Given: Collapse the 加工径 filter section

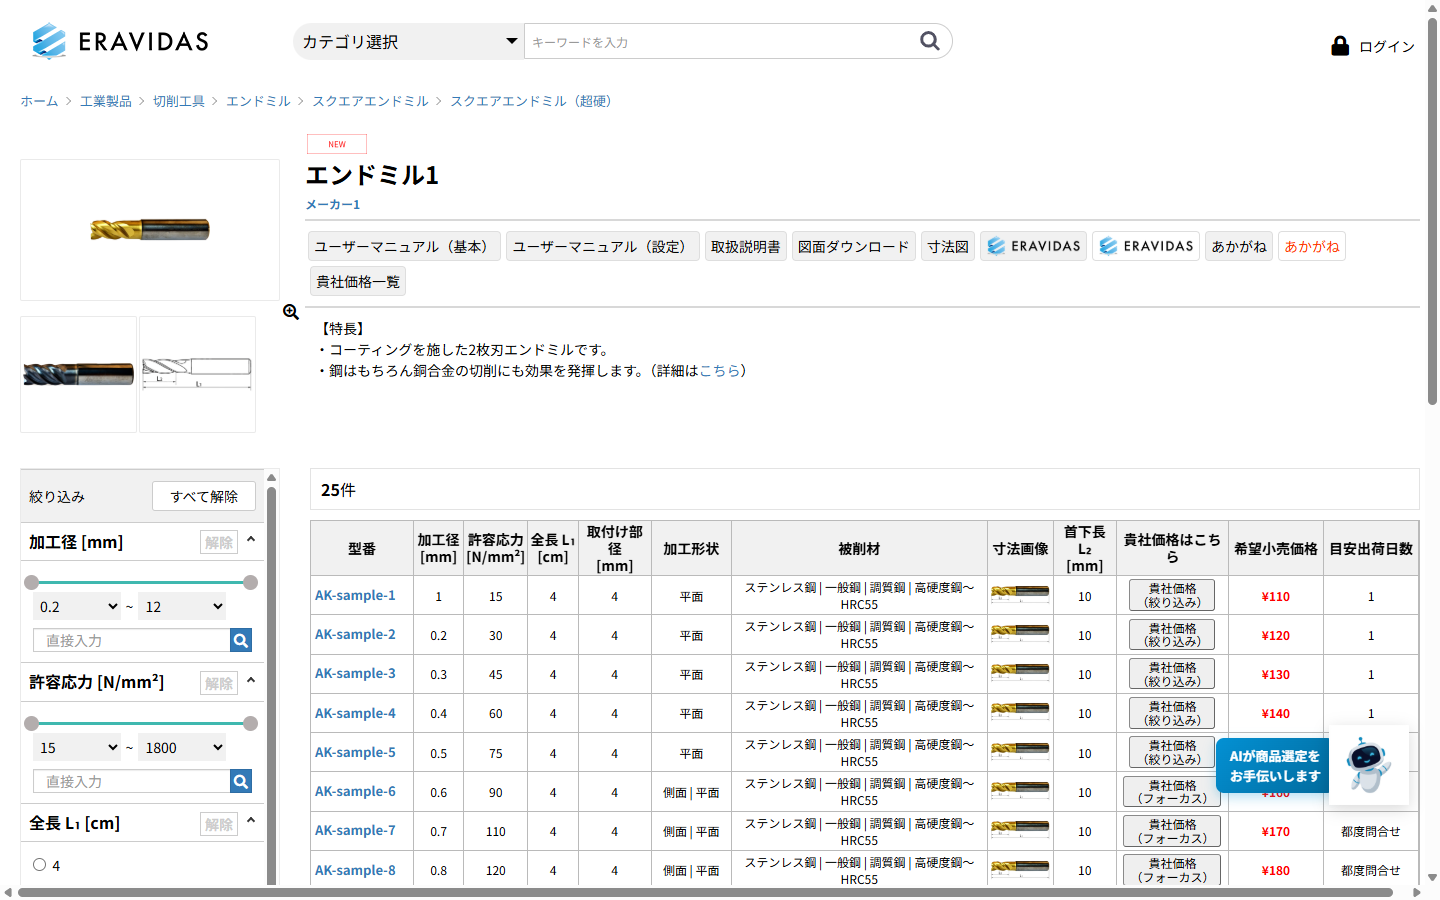Looking at the screenshot, I should pyautogui.click(x=251, y=540).
